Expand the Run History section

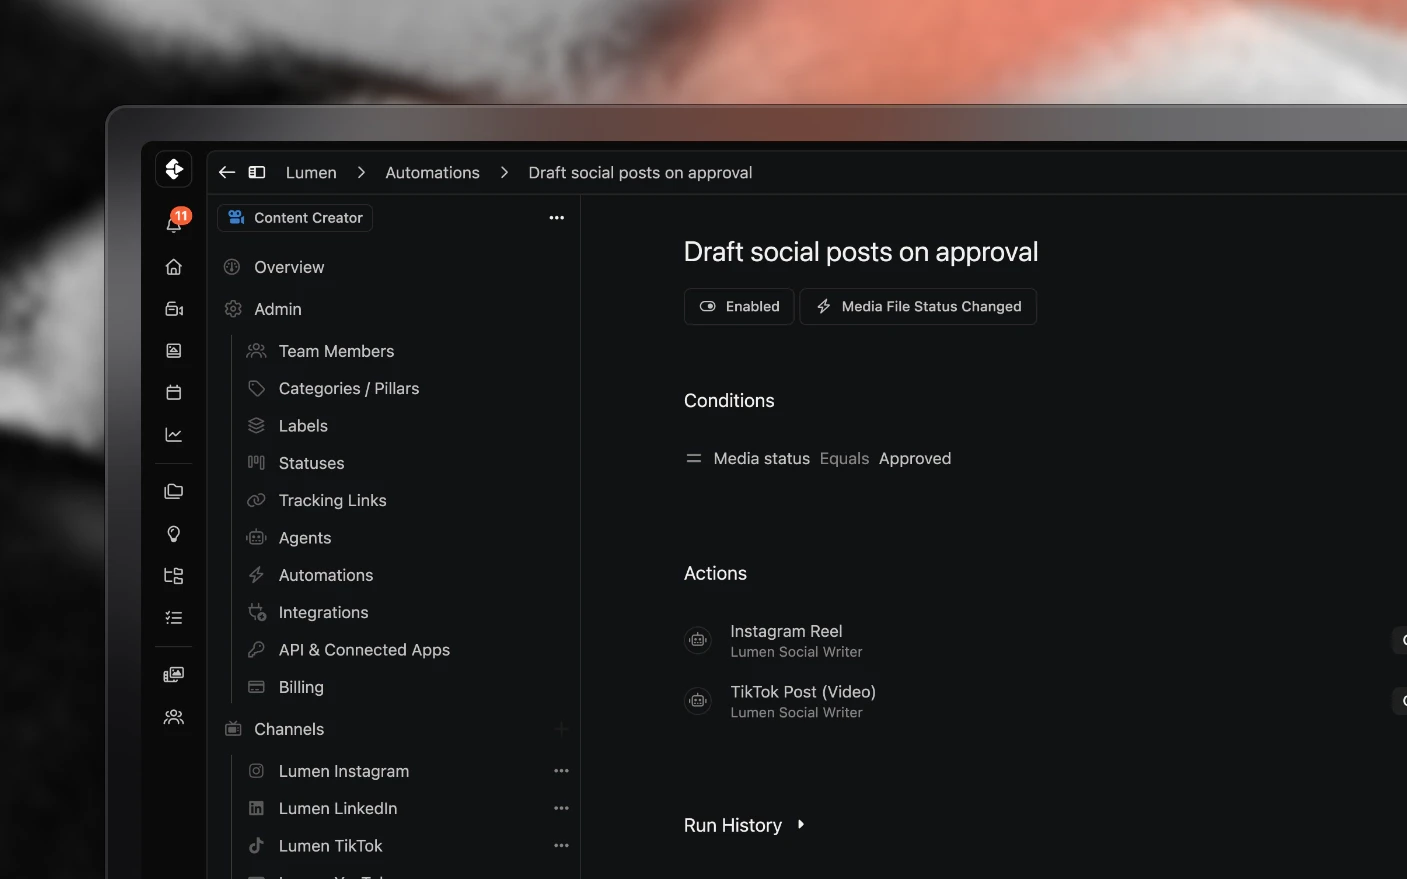745,825
